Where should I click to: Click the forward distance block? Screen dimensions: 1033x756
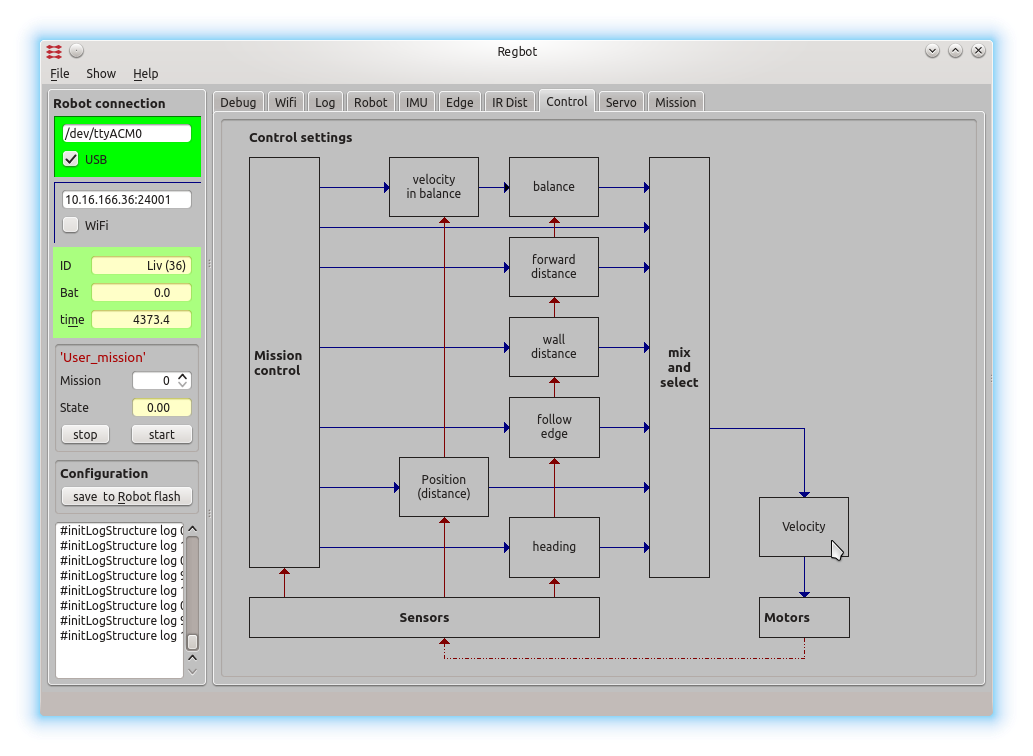tap(553, 267)
